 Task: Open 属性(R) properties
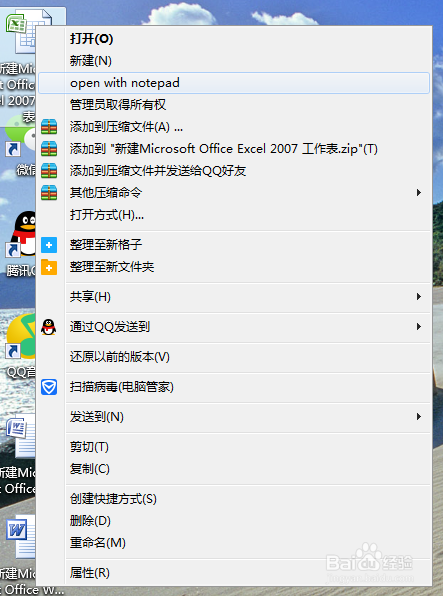234,572
